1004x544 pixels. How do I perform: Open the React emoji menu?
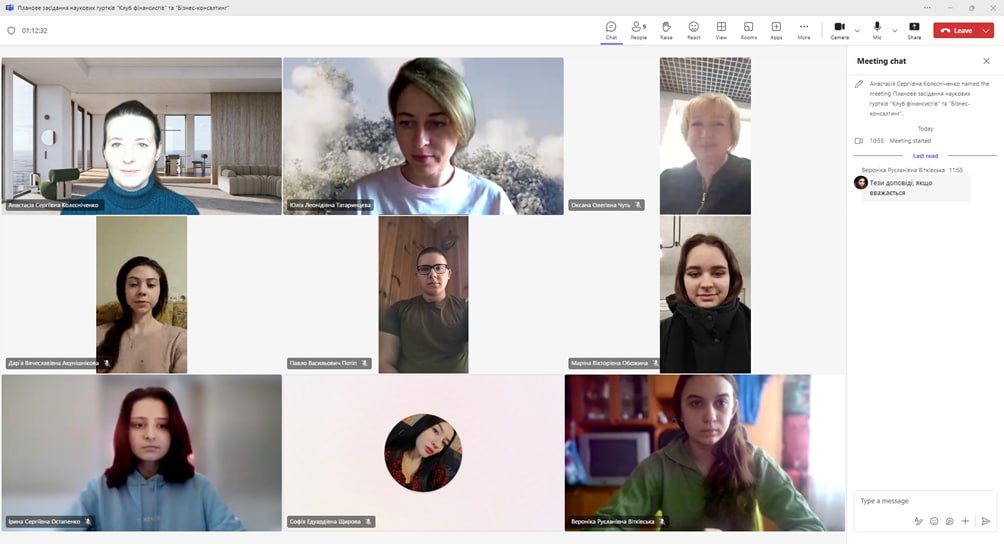coord(693,30)
